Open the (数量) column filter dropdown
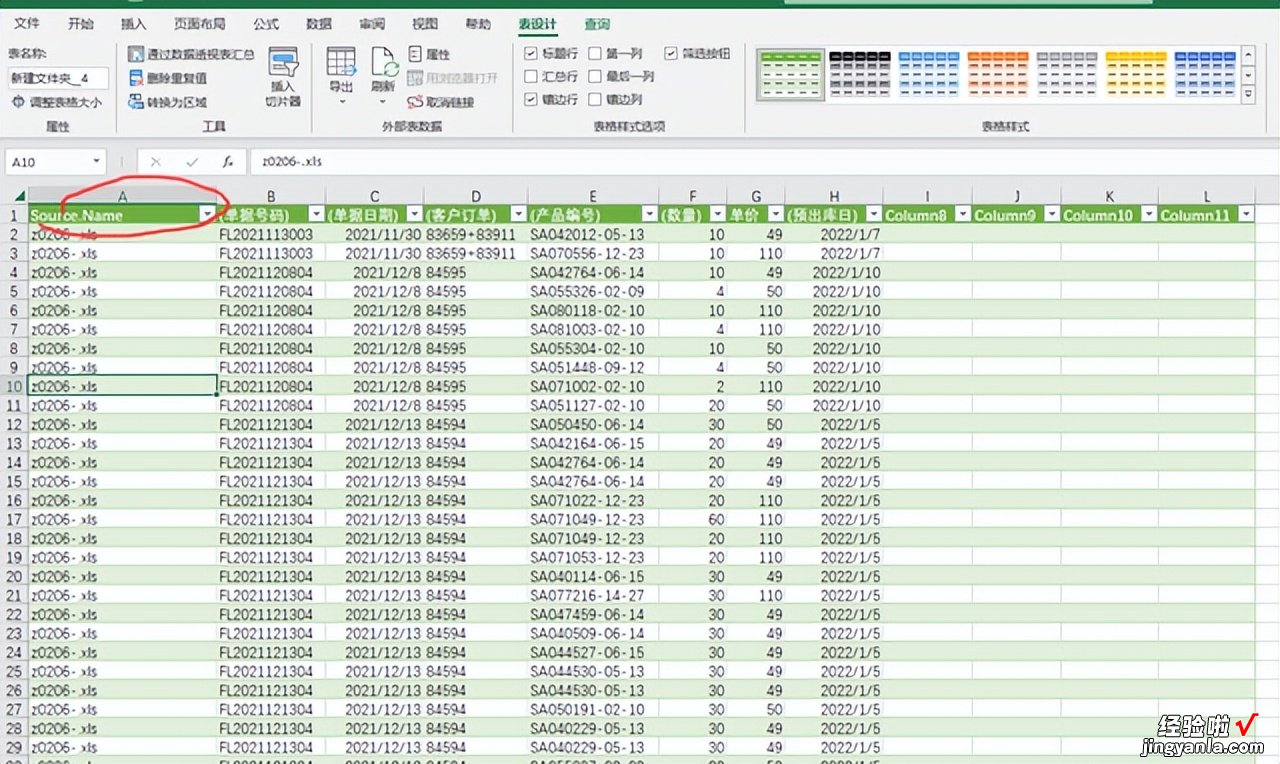The height and width of the screenshot is (764, 1280). click(x=717, y=215)
